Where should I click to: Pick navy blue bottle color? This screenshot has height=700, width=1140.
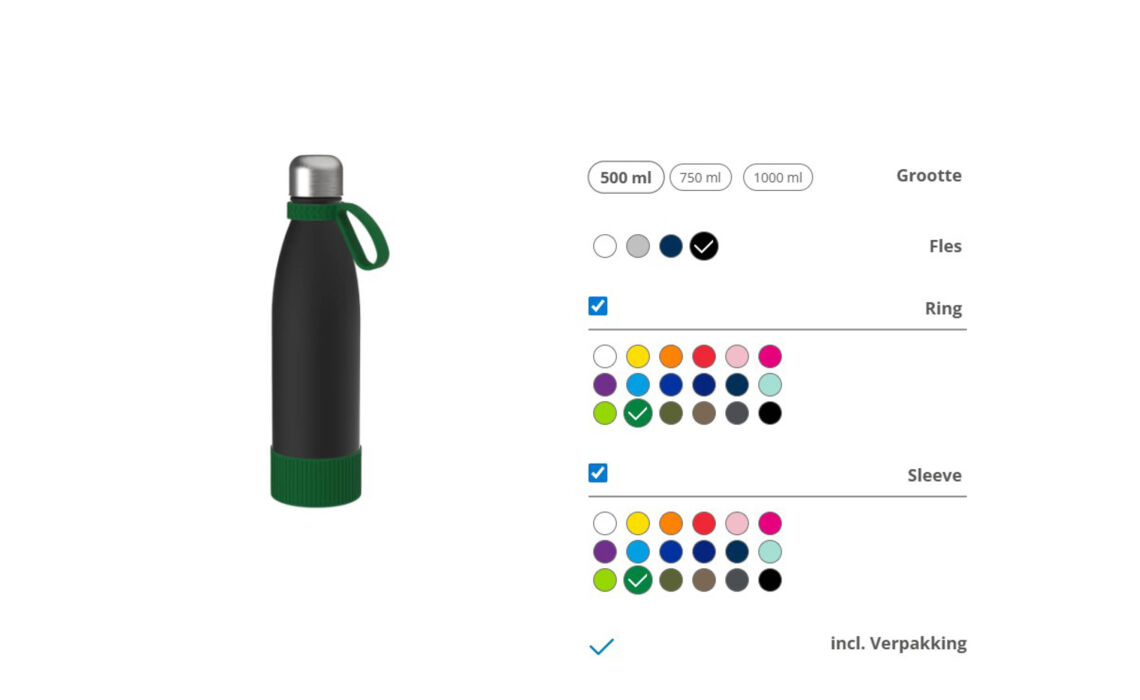point(671,246)
